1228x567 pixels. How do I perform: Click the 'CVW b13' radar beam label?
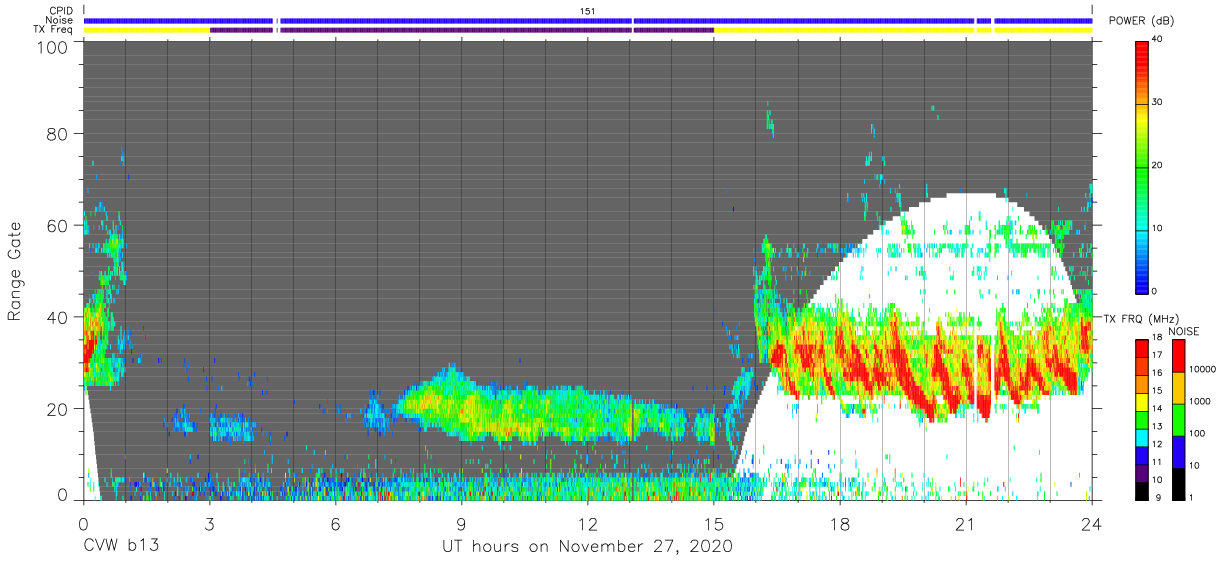tap(121, 546)
